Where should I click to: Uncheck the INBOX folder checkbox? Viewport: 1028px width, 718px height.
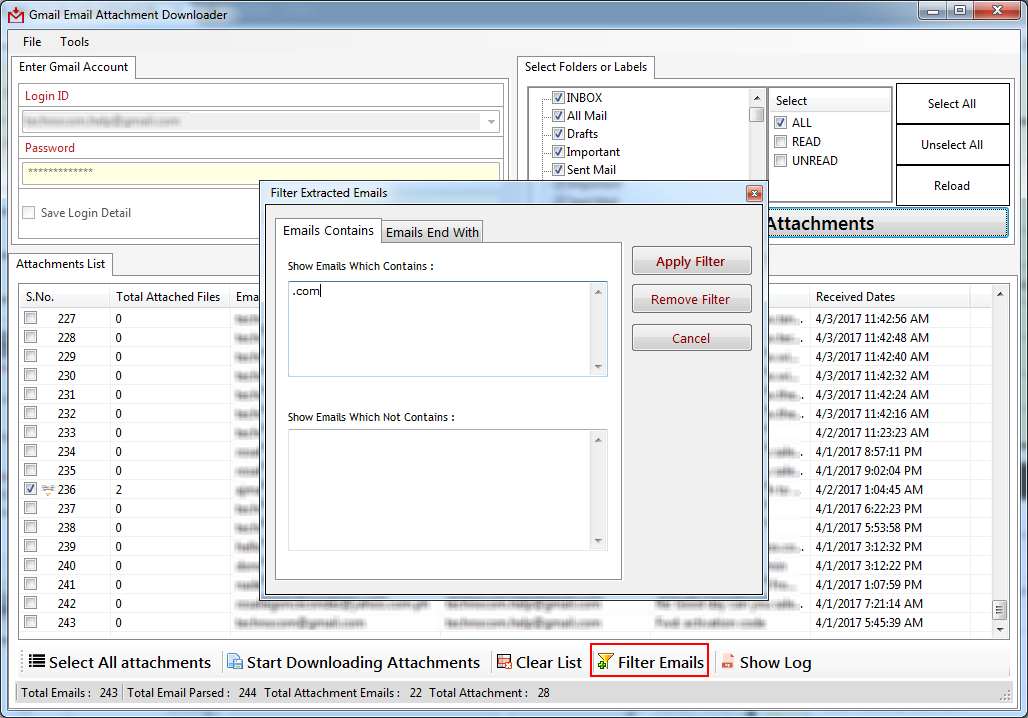(x=558, y=98)
